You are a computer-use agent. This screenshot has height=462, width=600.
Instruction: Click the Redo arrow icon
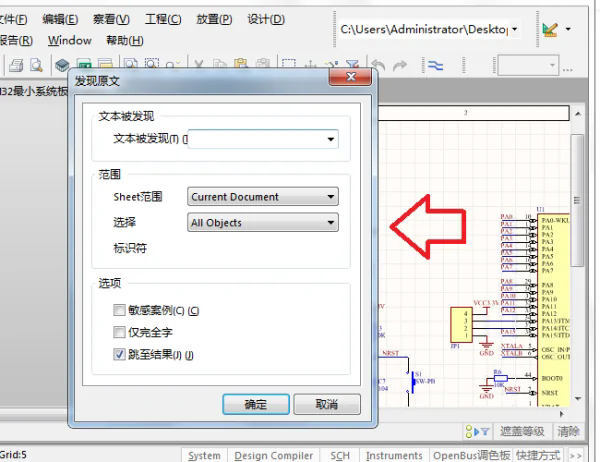(400, 65)
